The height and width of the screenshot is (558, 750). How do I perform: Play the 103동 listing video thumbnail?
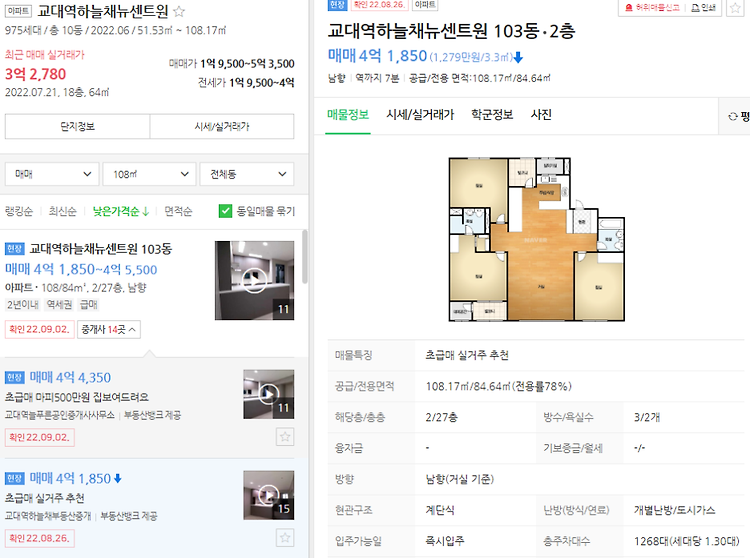coord(254,280)
